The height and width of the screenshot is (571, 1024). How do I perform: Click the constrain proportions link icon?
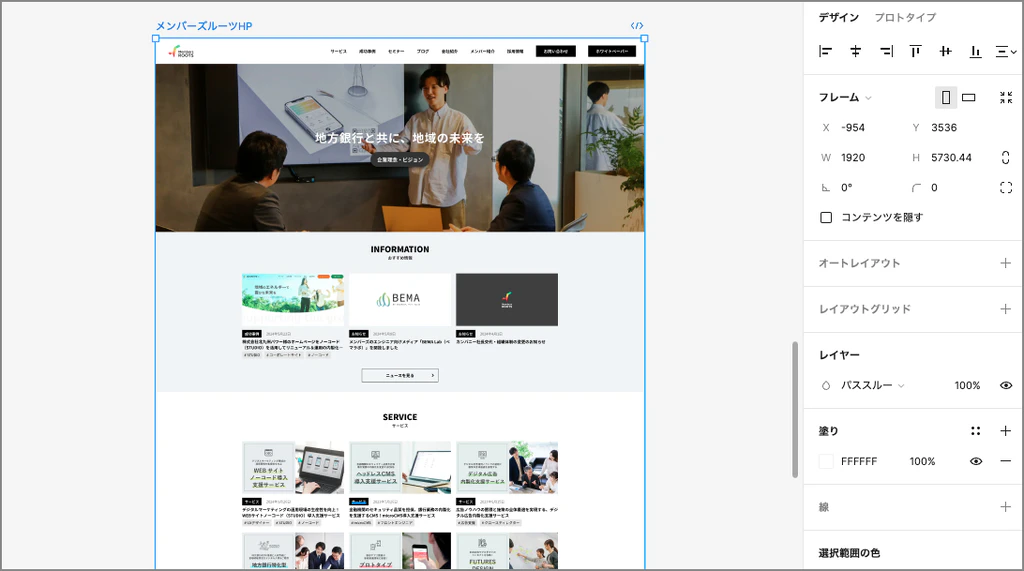click(1005, 158)
